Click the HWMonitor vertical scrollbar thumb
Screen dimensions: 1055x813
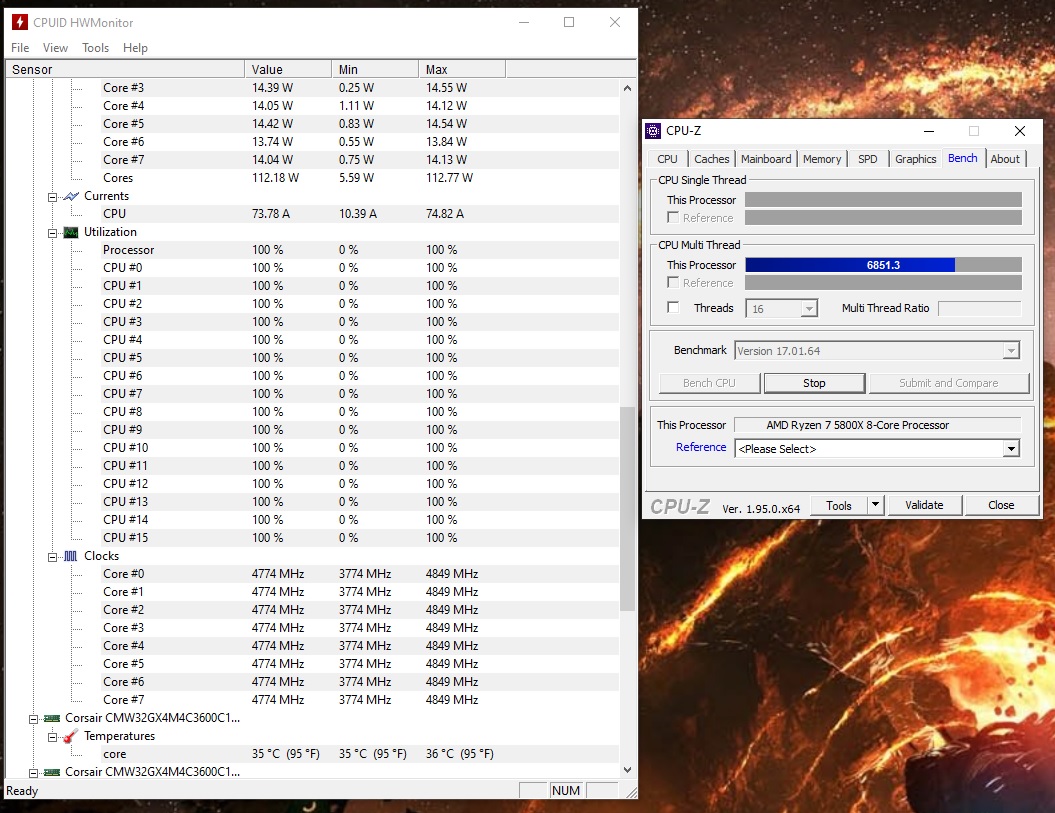point(626,508)
